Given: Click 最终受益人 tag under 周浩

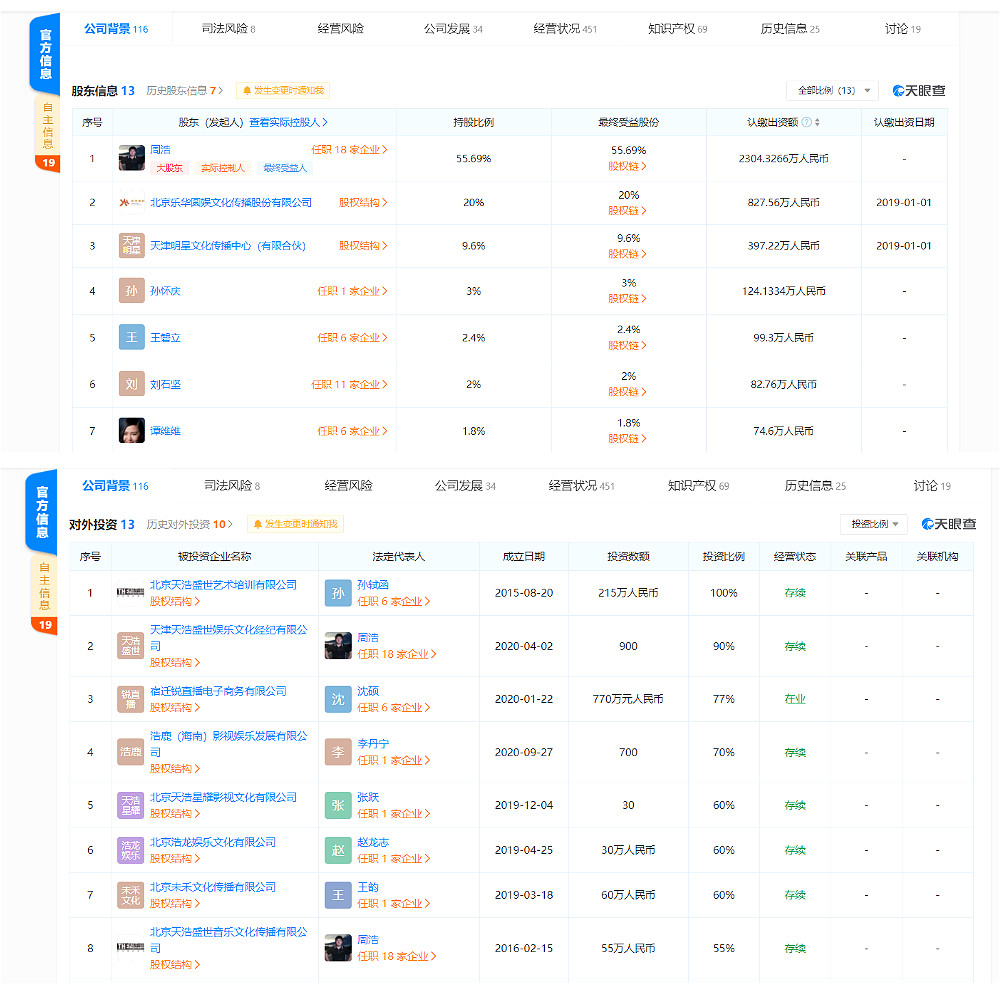Looking at the screenshot, I should (x=285, y=168).
